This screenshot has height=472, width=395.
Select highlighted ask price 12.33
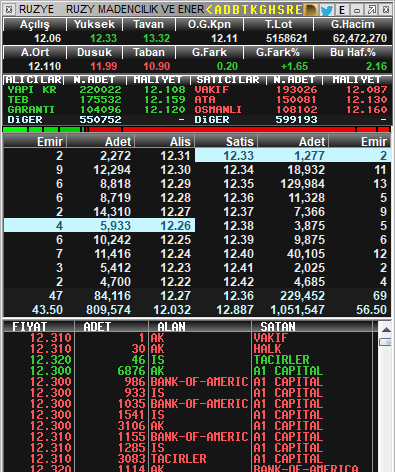239,156
